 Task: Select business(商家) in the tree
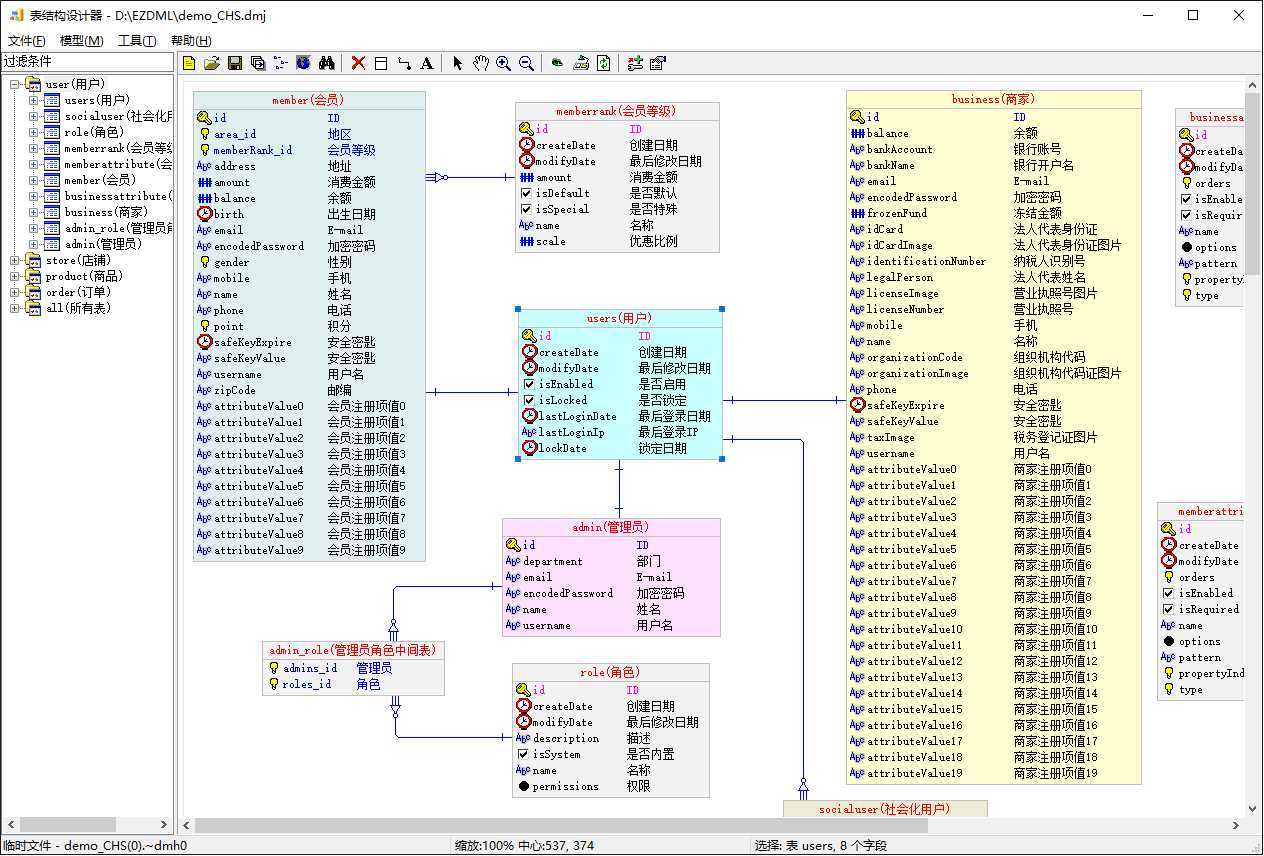(x=106, y=212)
